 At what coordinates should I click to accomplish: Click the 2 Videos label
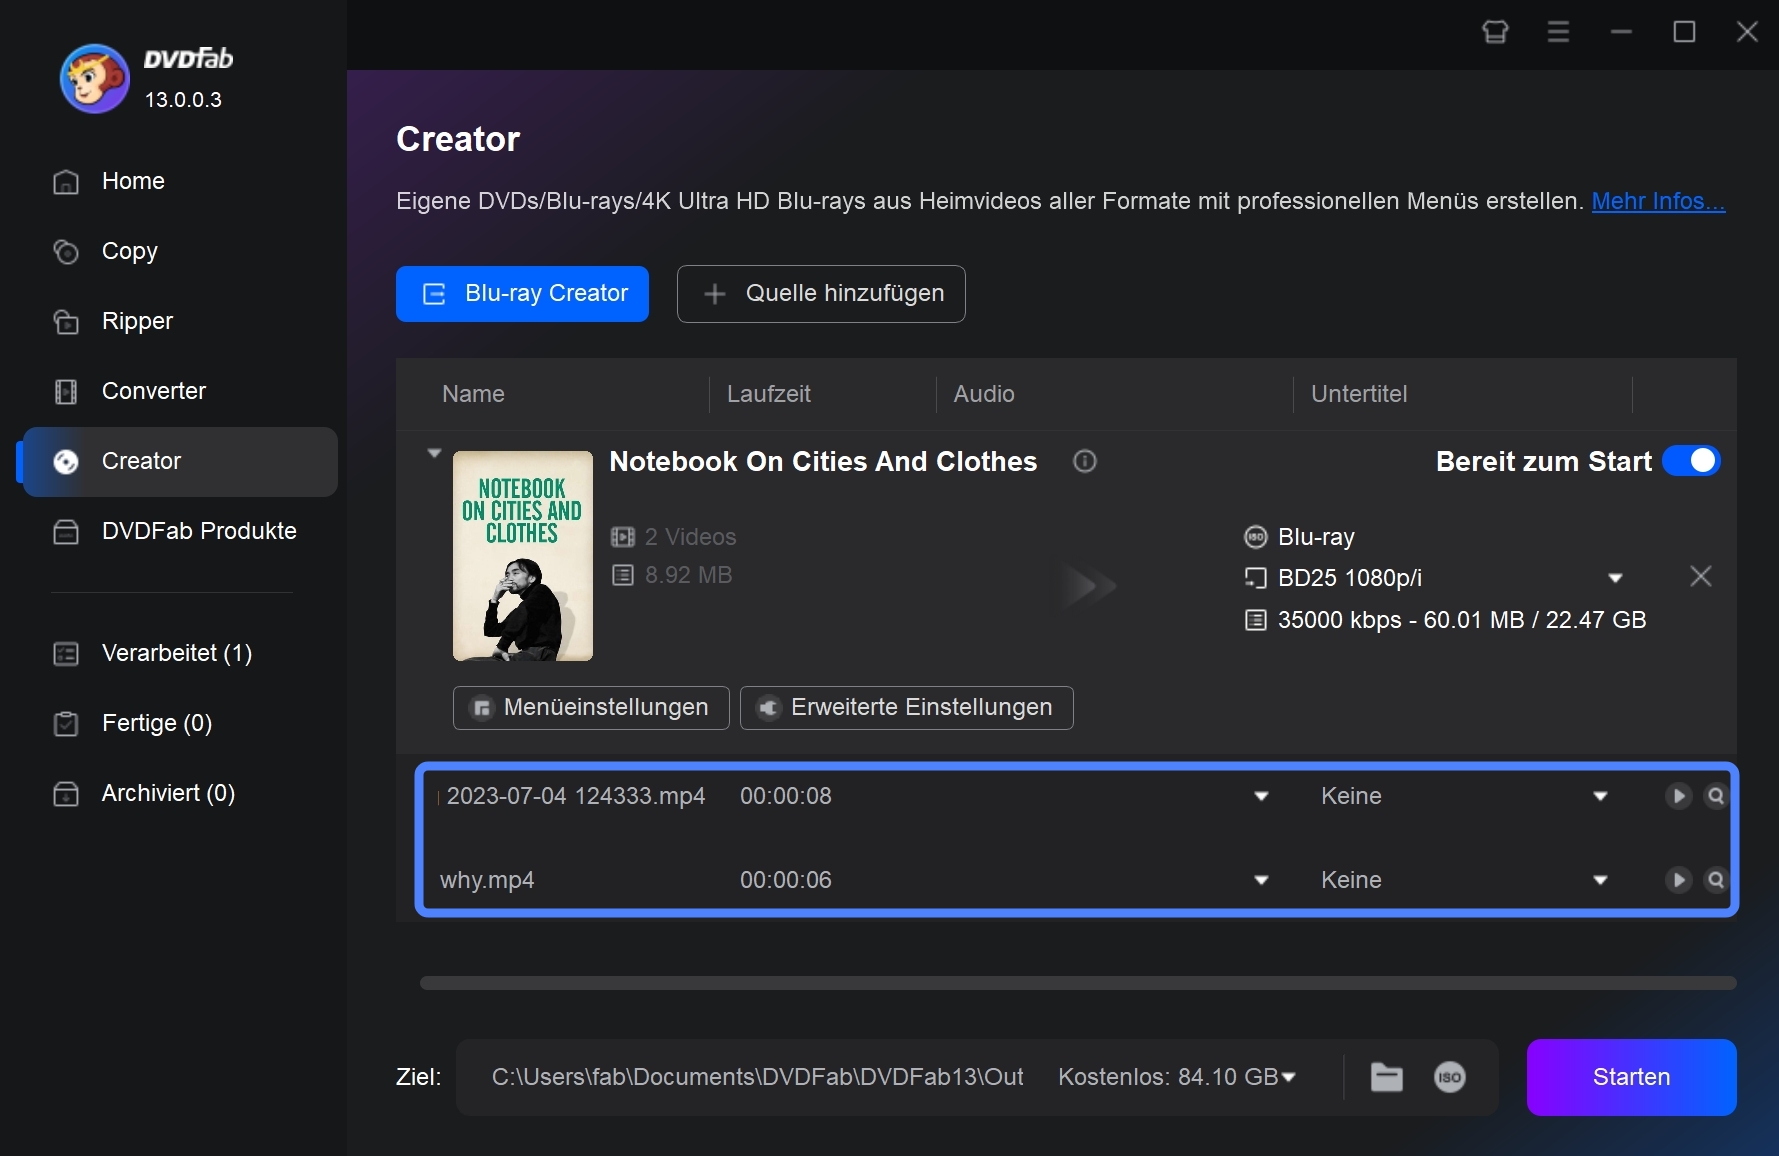690,537
